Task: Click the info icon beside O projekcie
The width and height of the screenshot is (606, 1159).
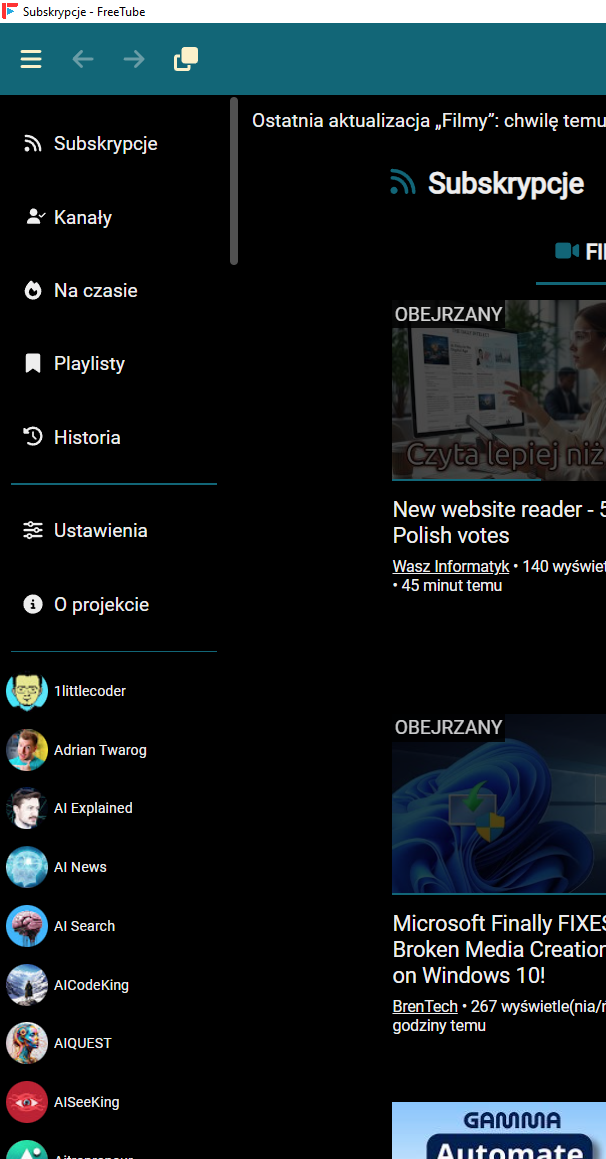Action: [33, 605]
